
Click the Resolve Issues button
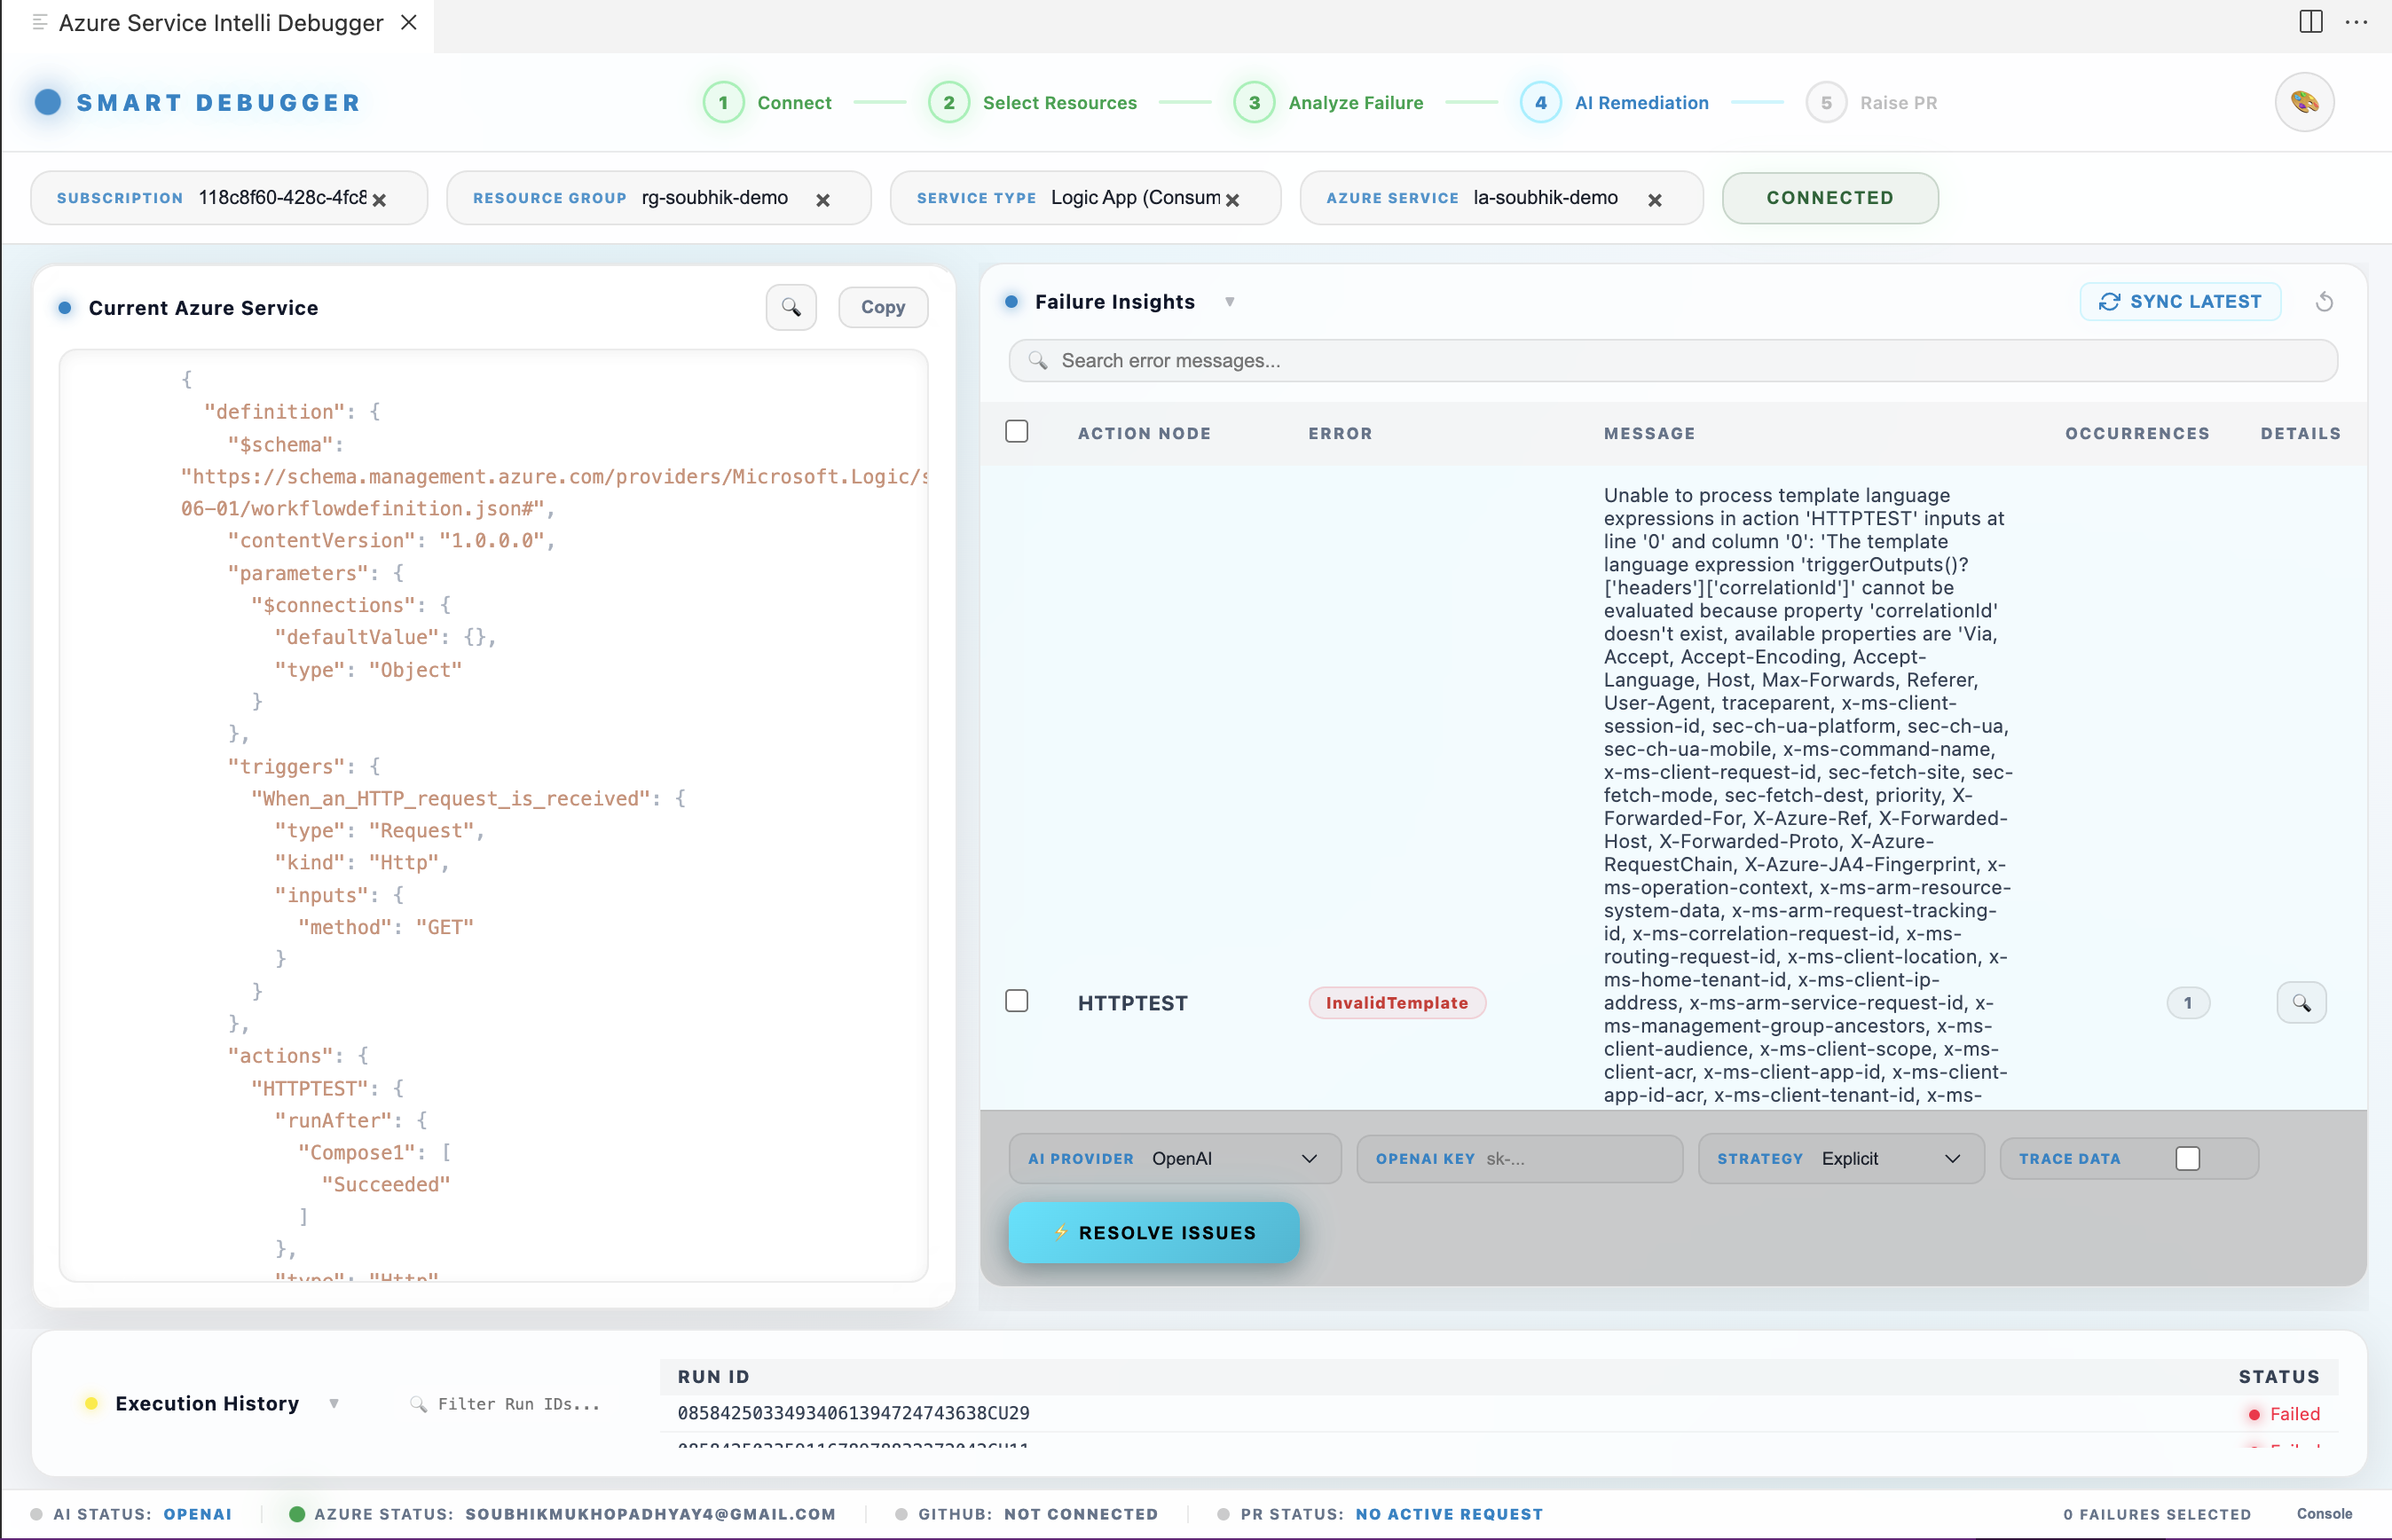click(1154, 1232)
